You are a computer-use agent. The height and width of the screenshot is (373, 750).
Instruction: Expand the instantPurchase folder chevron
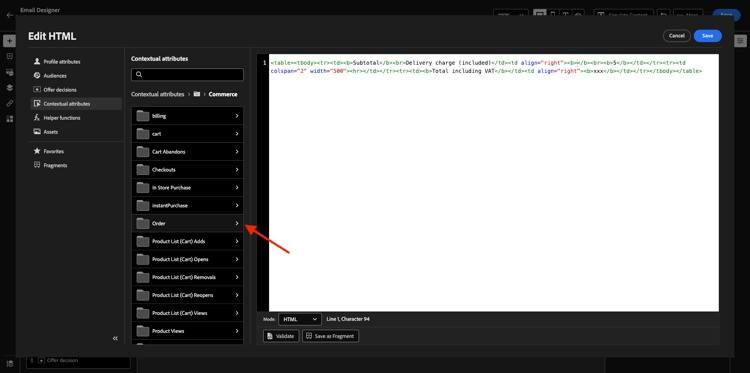(x=237, y=206)
